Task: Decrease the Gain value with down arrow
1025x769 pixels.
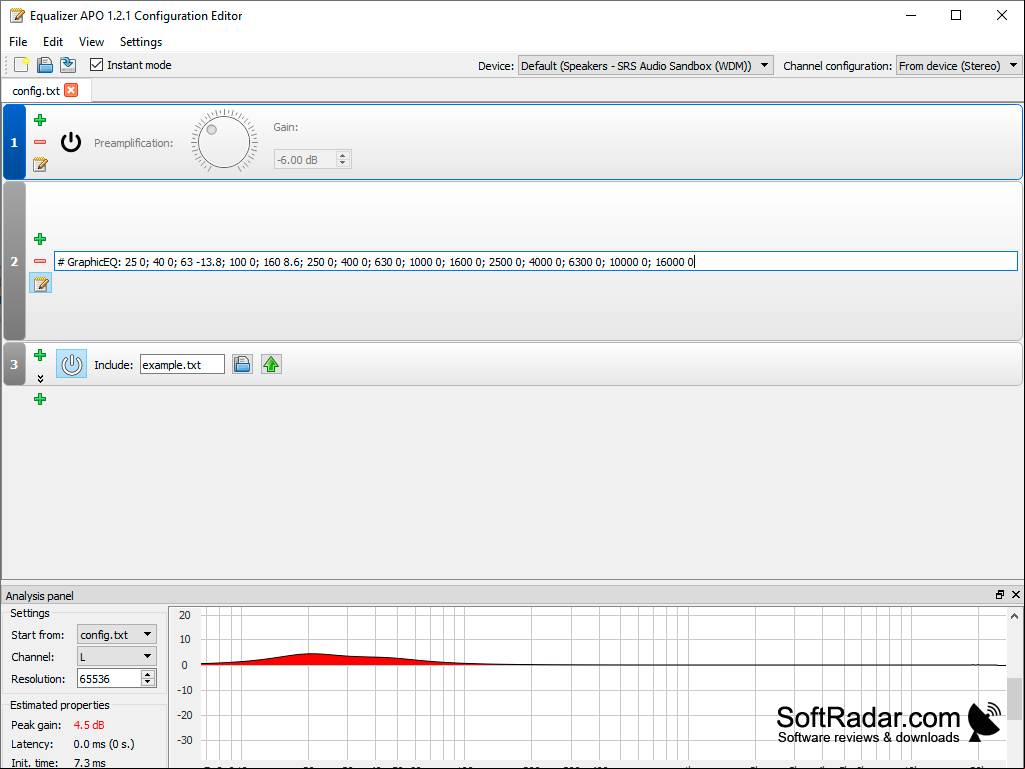Action: pyautogui.click(x=343, y=163)
